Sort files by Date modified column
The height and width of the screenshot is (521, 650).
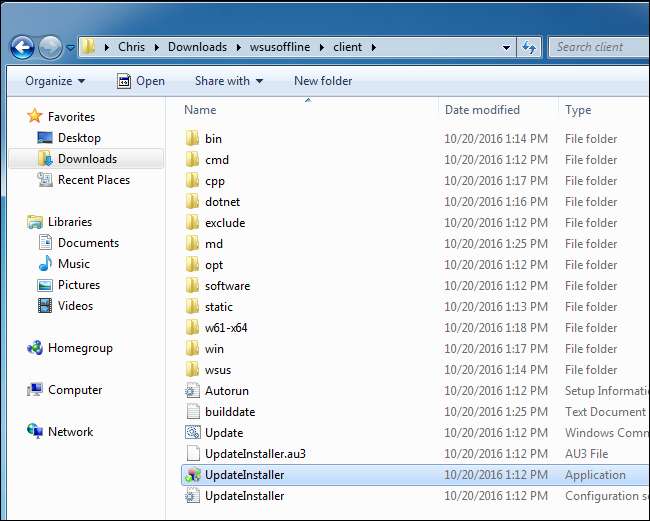[482, 110]
